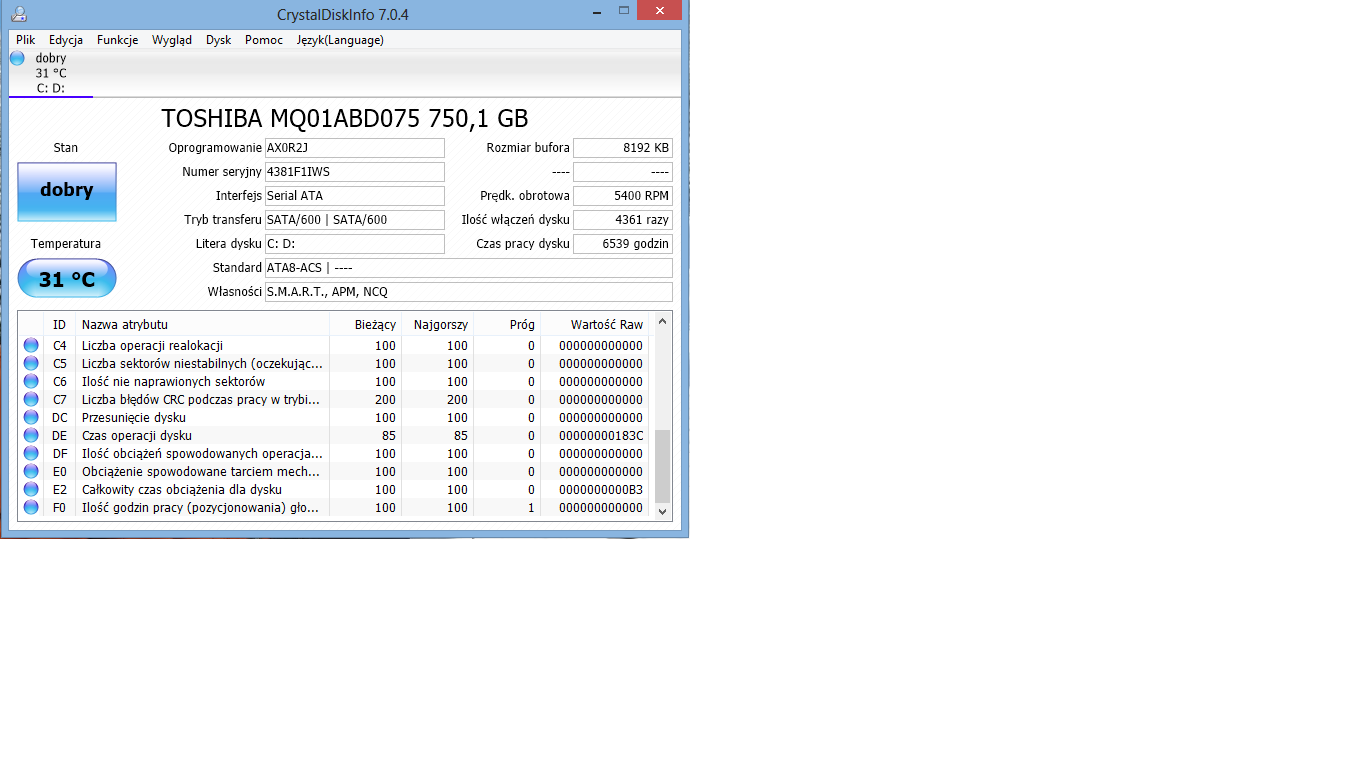Click the transfer mode field SATA/600
The image size is (1366, 768).
pyautogui.click(x=354, y=220)
